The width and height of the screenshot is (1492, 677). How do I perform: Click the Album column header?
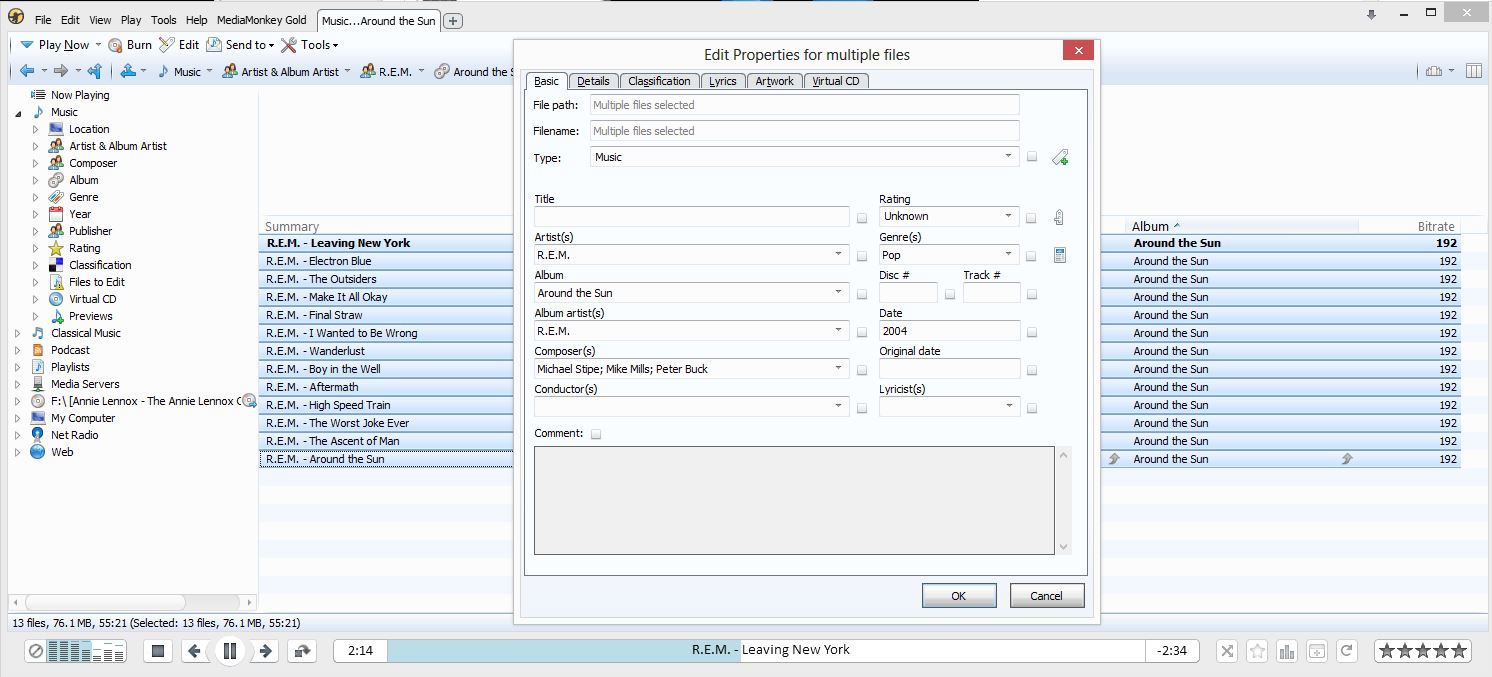click(1242, 227)
